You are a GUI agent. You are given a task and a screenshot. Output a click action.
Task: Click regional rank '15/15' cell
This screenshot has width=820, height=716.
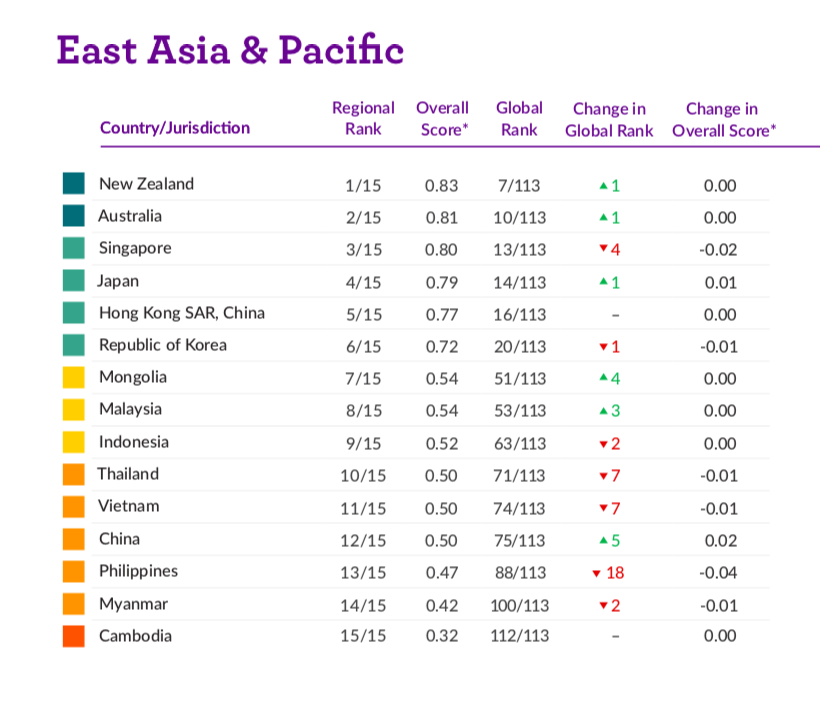pos(363,637)
